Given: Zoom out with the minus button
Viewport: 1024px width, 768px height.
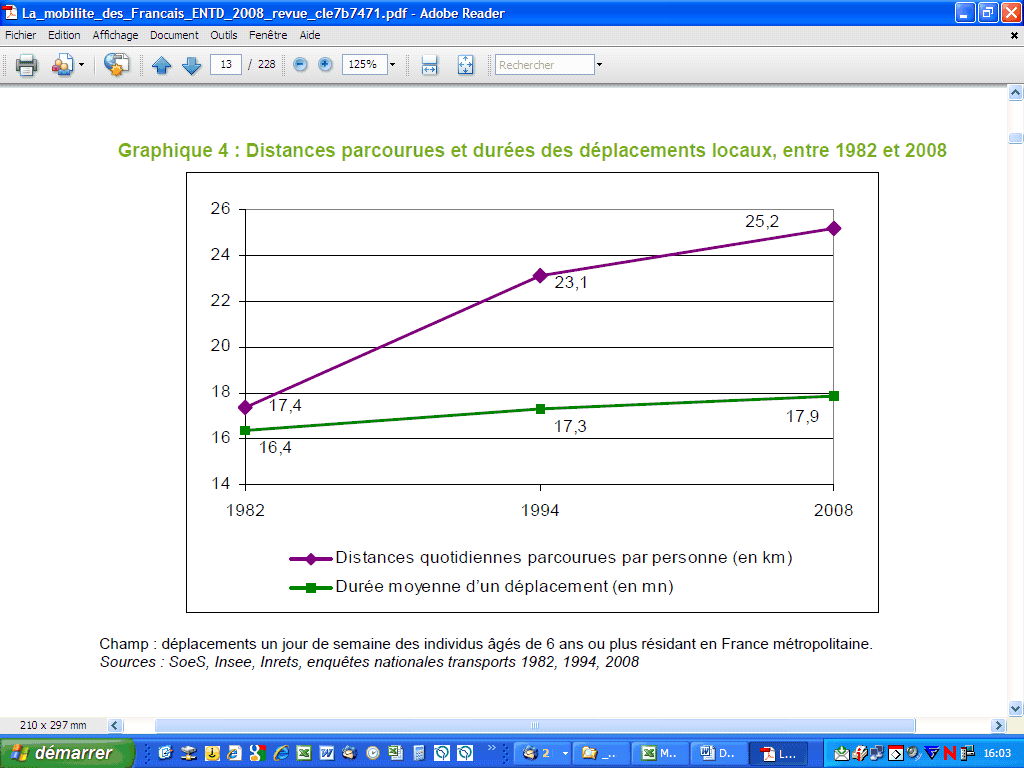Looking at the screenshot, I should point(300,65).
